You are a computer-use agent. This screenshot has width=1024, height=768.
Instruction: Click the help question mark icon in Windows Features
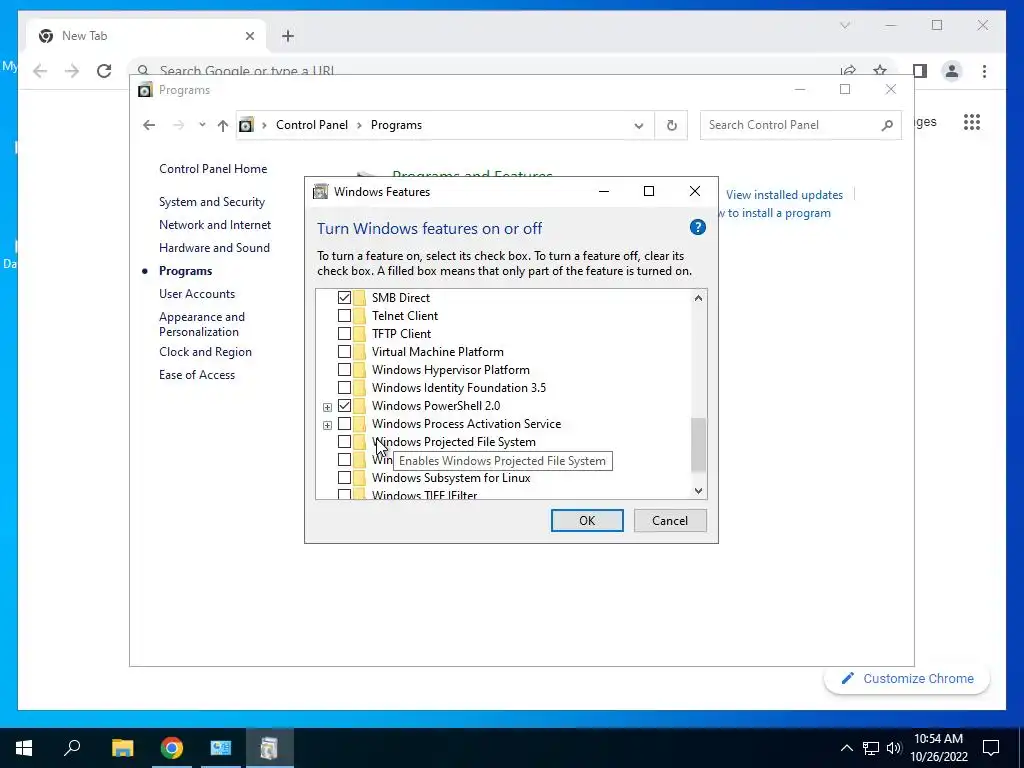pos(697,227)
